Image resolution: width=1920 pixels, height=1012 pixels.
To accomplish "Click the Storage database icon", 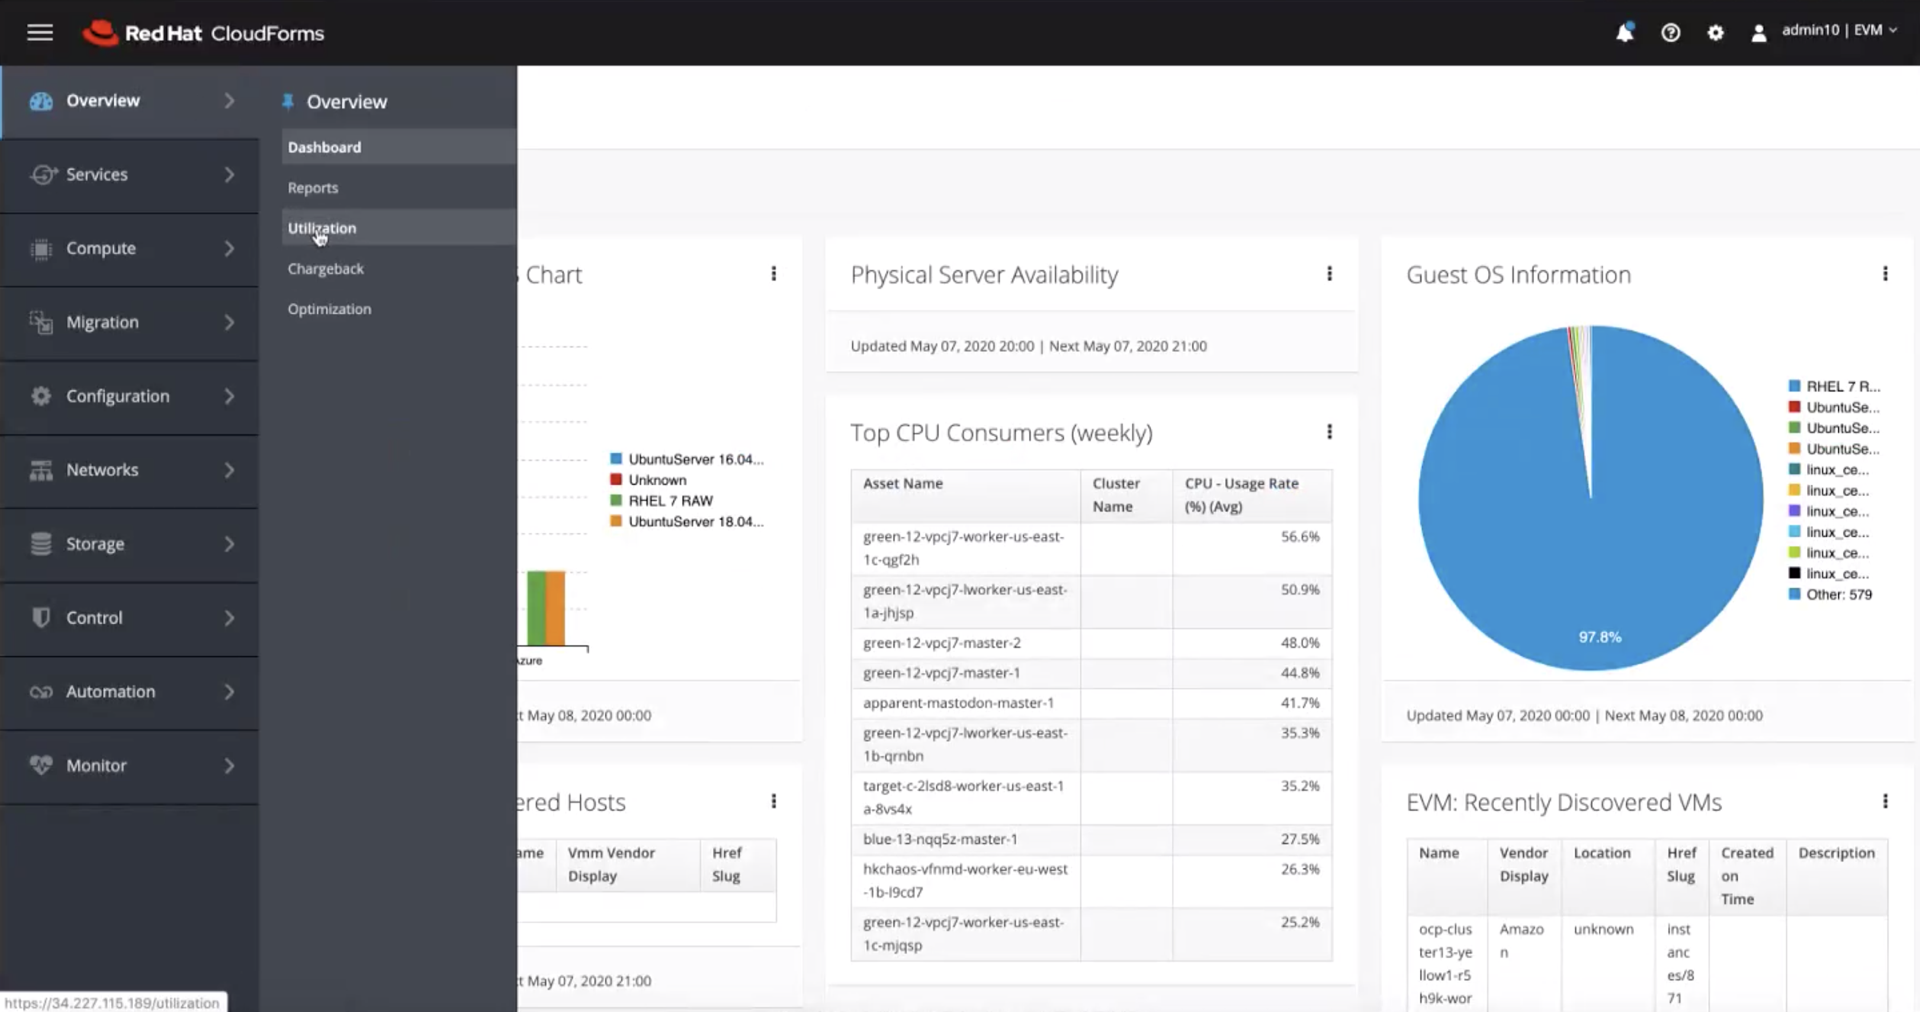I will tap(41, 544).
